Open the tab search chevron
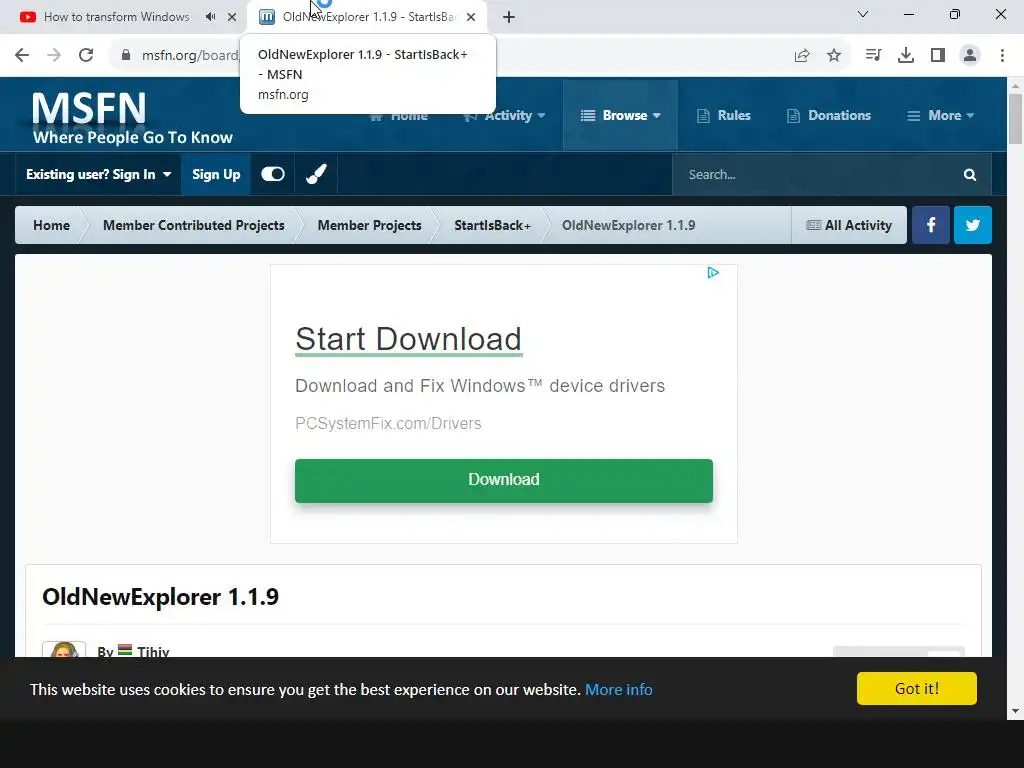The height and width of the screenshot is (768, 1024). pos(863,14)
